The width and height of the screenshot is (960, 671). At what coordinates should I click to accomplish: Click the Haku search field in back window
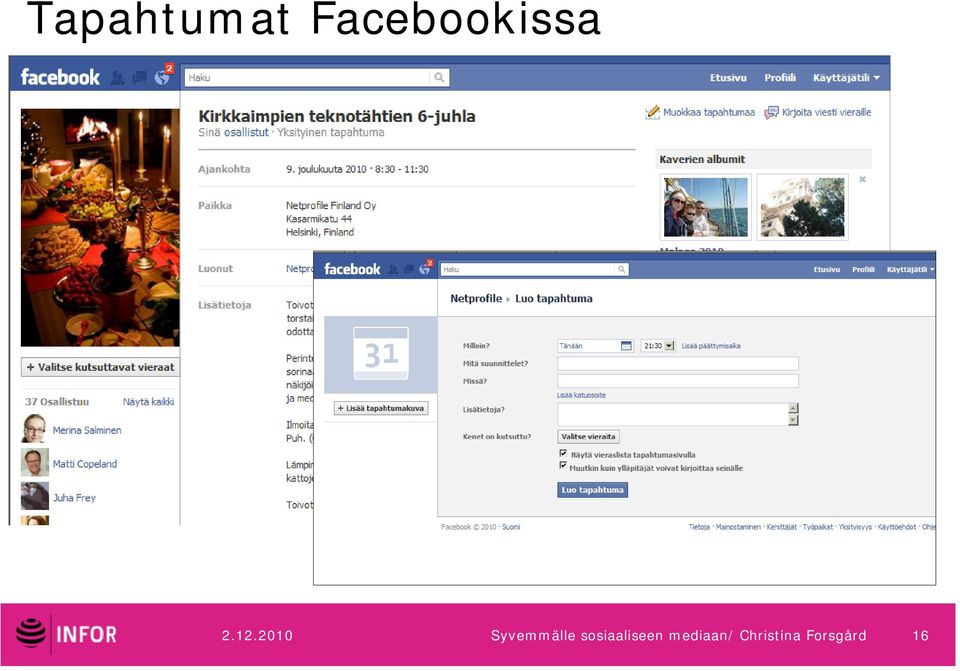pos(307,77)
